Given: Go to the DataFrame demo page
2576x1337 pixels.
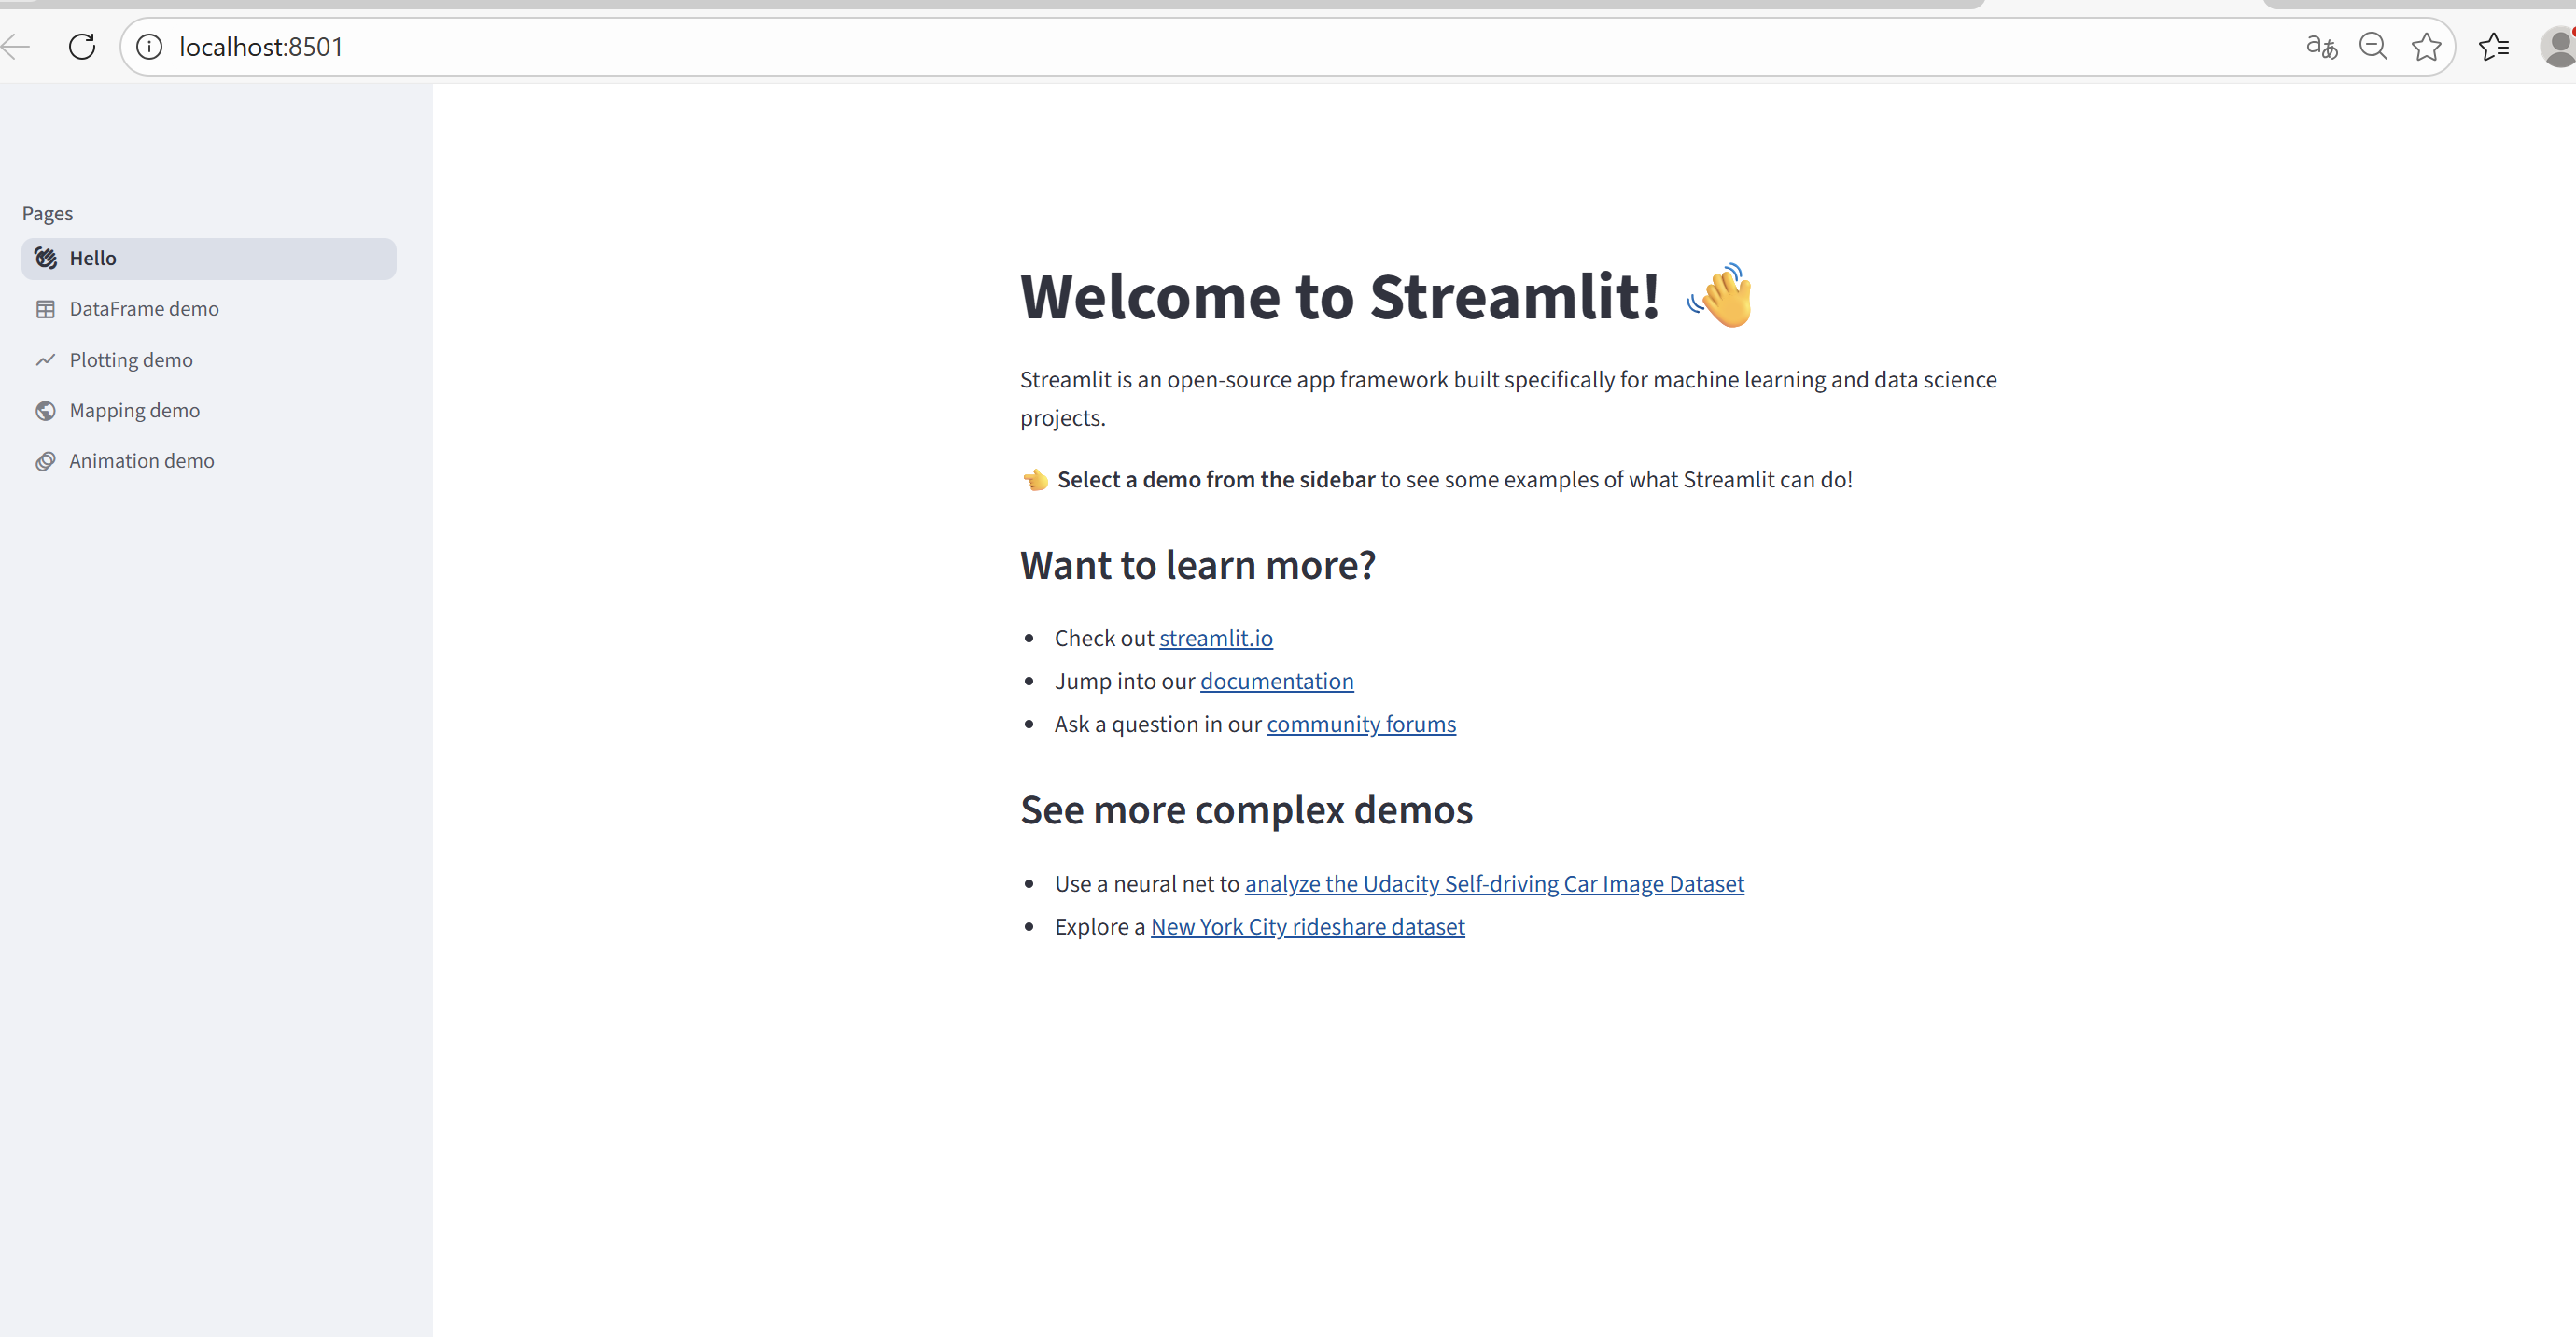Looking at the screenshot, I should (144, 309).
